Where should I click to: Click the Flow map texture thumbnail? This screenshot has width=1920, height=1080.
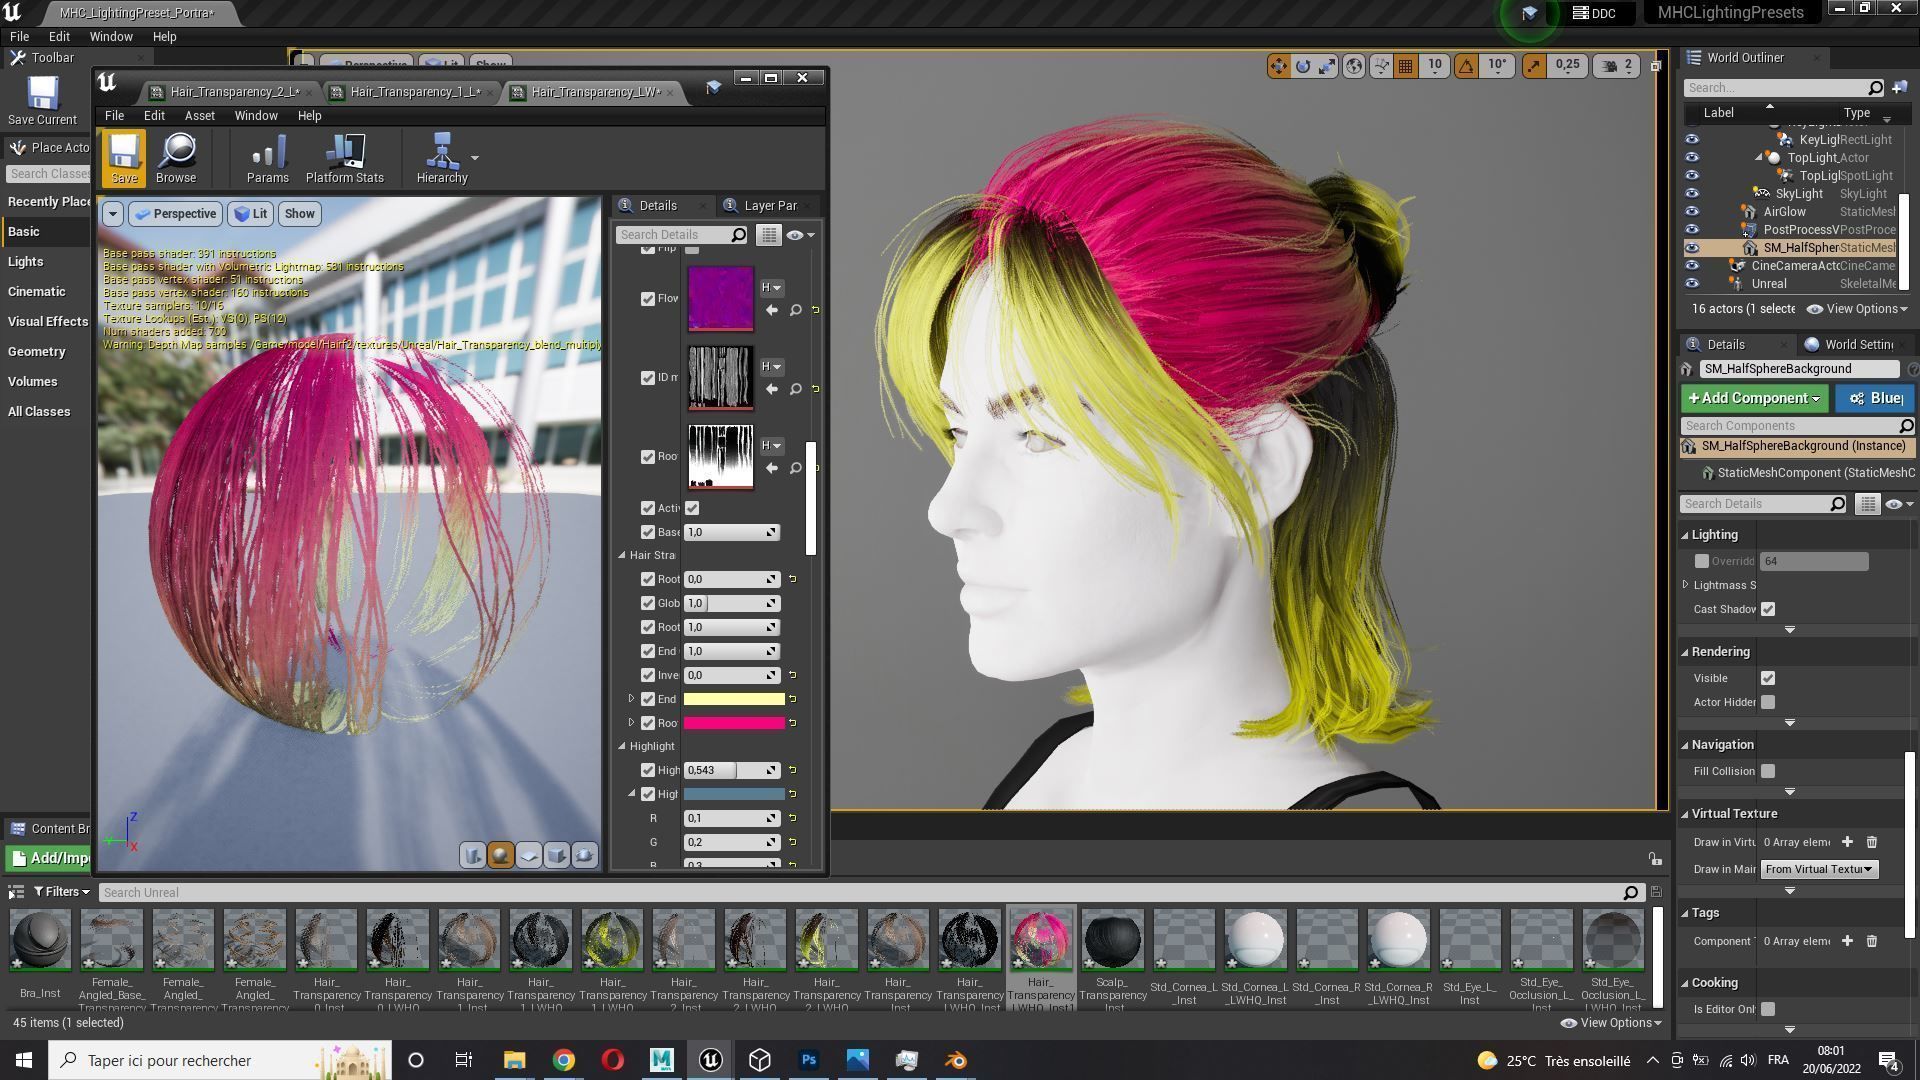click(x=721, y=299)
